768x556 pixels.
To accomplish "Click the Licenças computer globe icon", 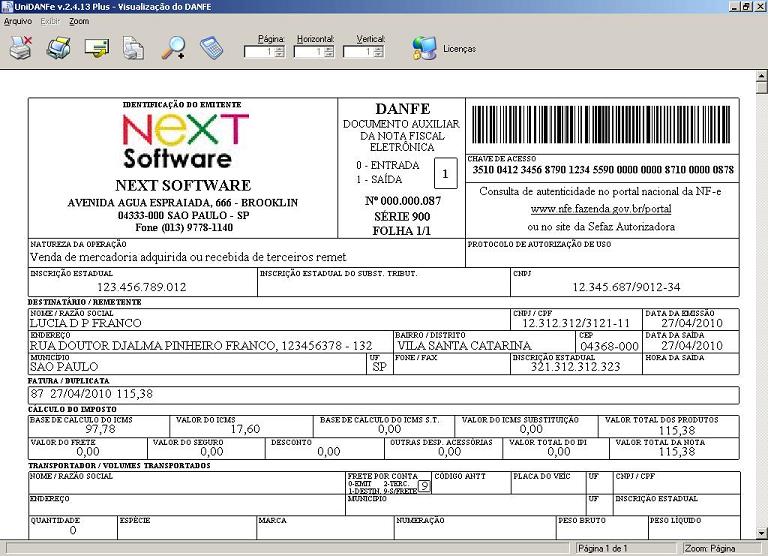I will pyautogui.click(x=424, y=48).
